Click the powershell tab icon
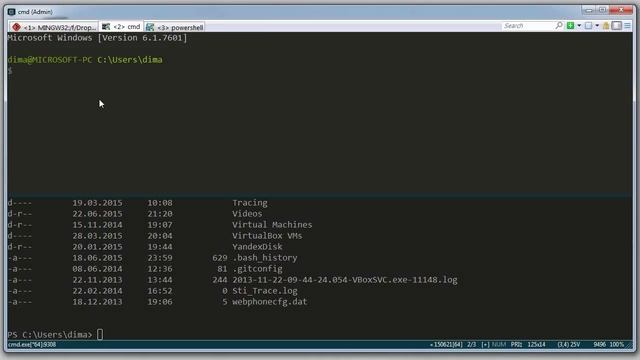 tap(150, 27)
